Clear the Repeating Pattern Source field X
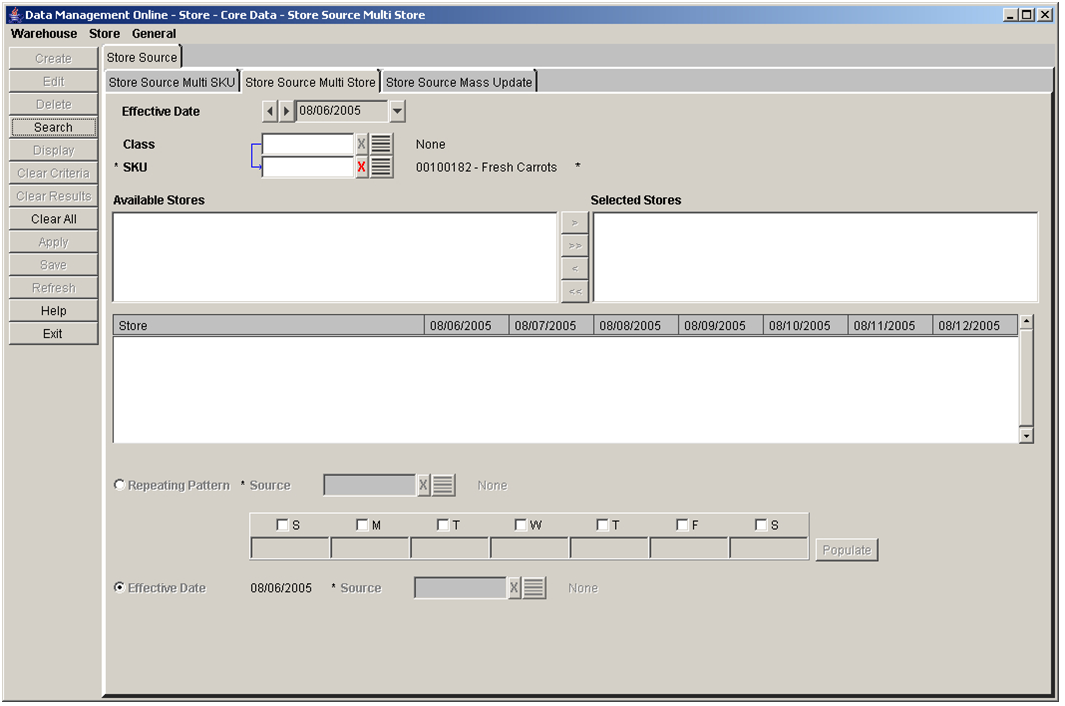 tap(423, 485)
